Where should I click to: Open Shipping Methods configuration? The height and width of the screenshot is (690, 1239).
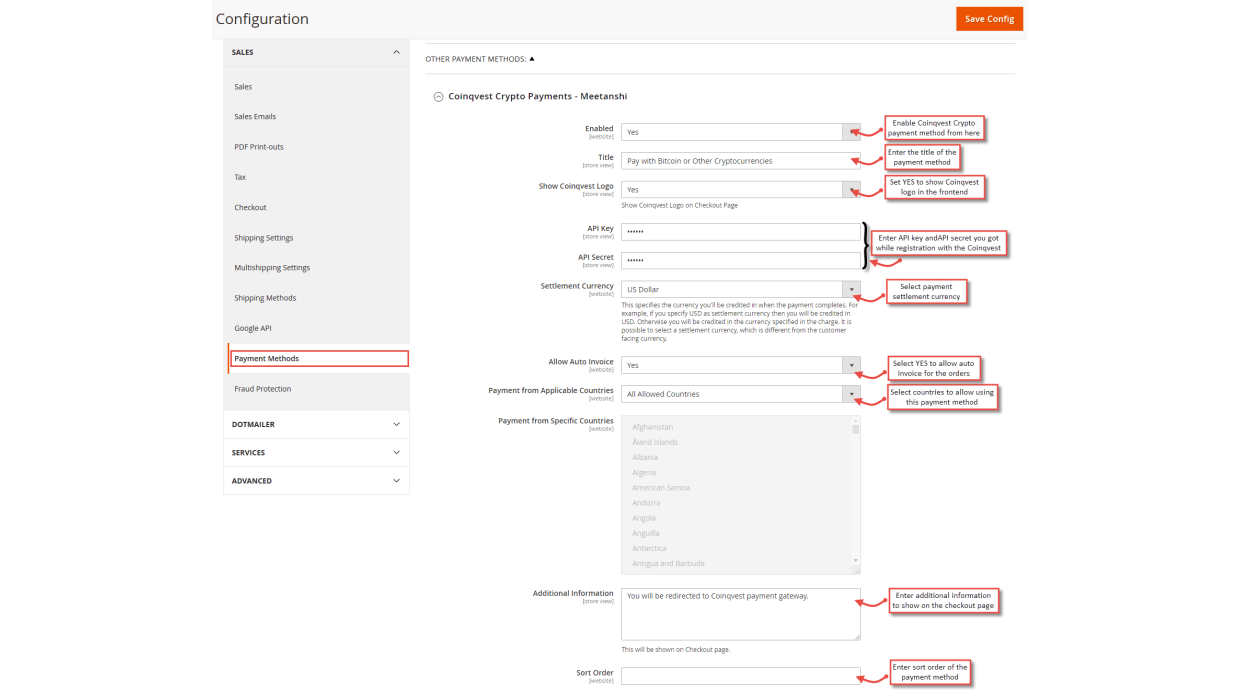pyautogui.click(x=263, y=297)
